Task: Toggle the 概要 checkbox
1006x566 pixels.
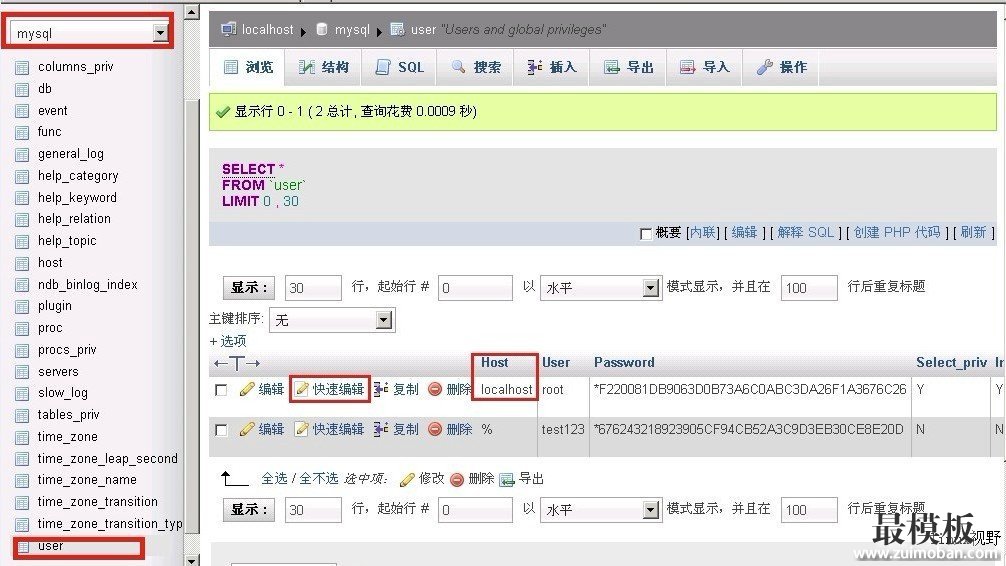Action: (645, 234)
